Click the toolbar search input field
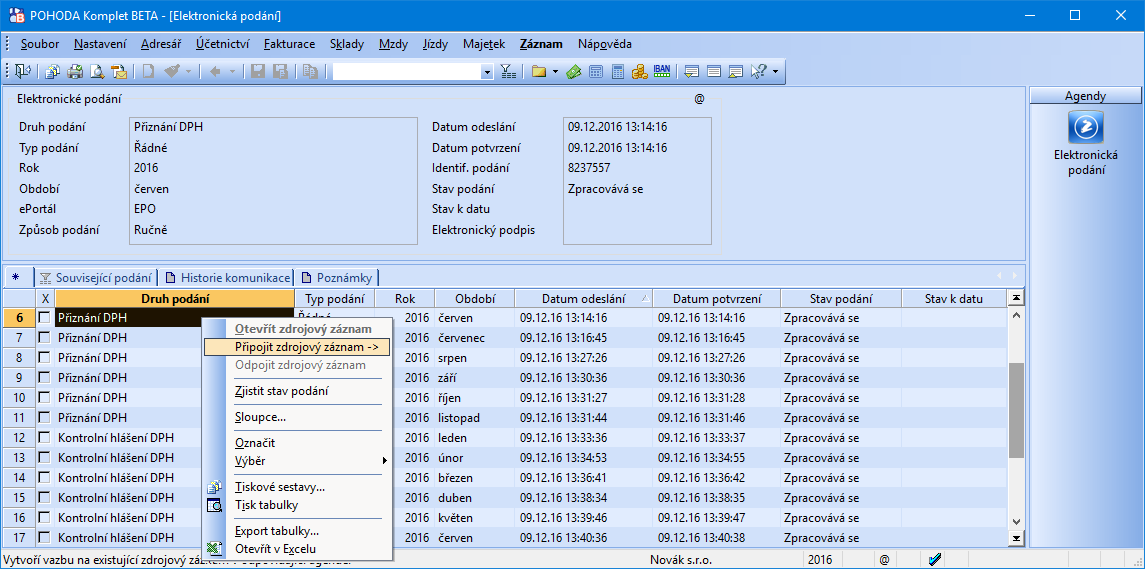The image size is (1145, 569). point(407,72)
